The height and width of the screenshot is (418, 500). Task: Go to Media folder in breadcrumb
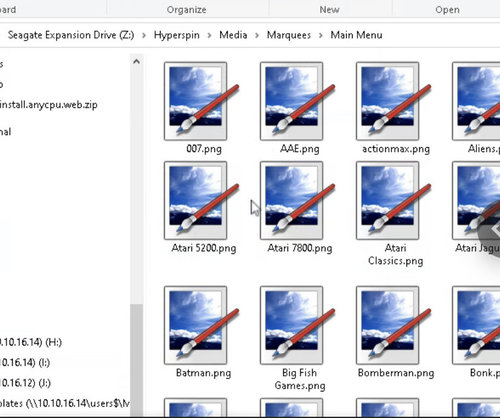tap(233, 35)
